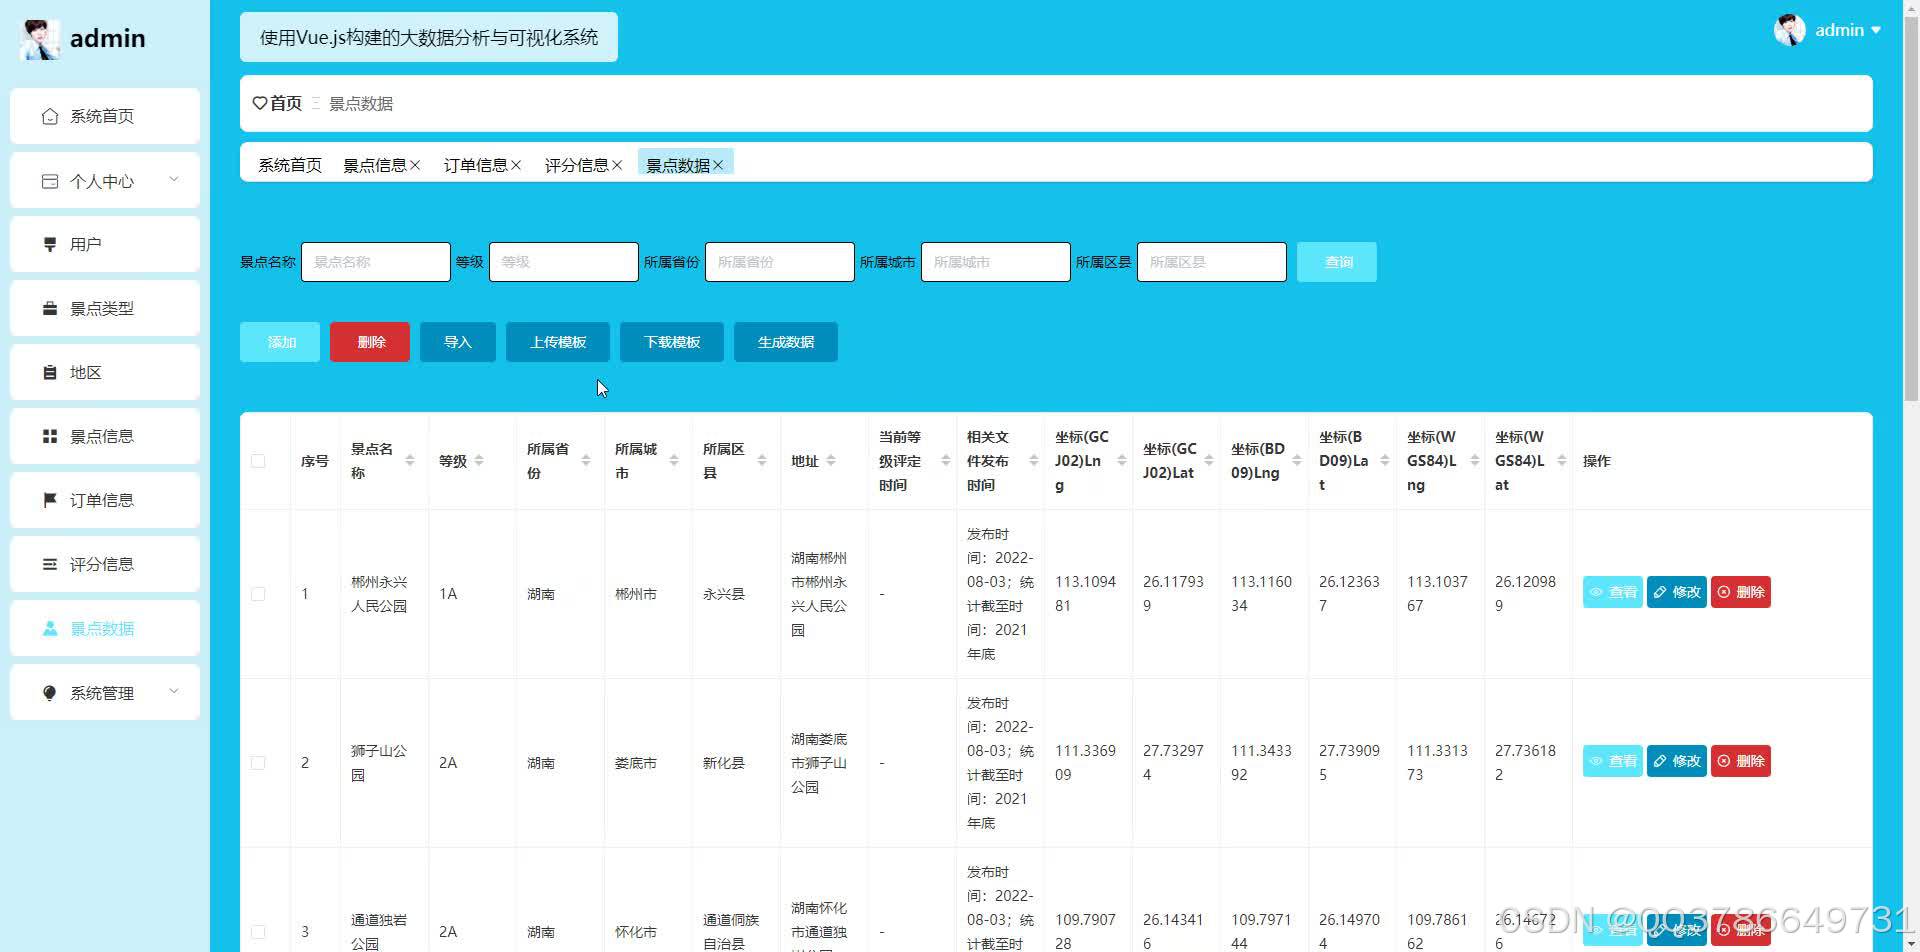Sort table by 所属省份 column
Screen dimensions: 1920x952
point(586,461)
